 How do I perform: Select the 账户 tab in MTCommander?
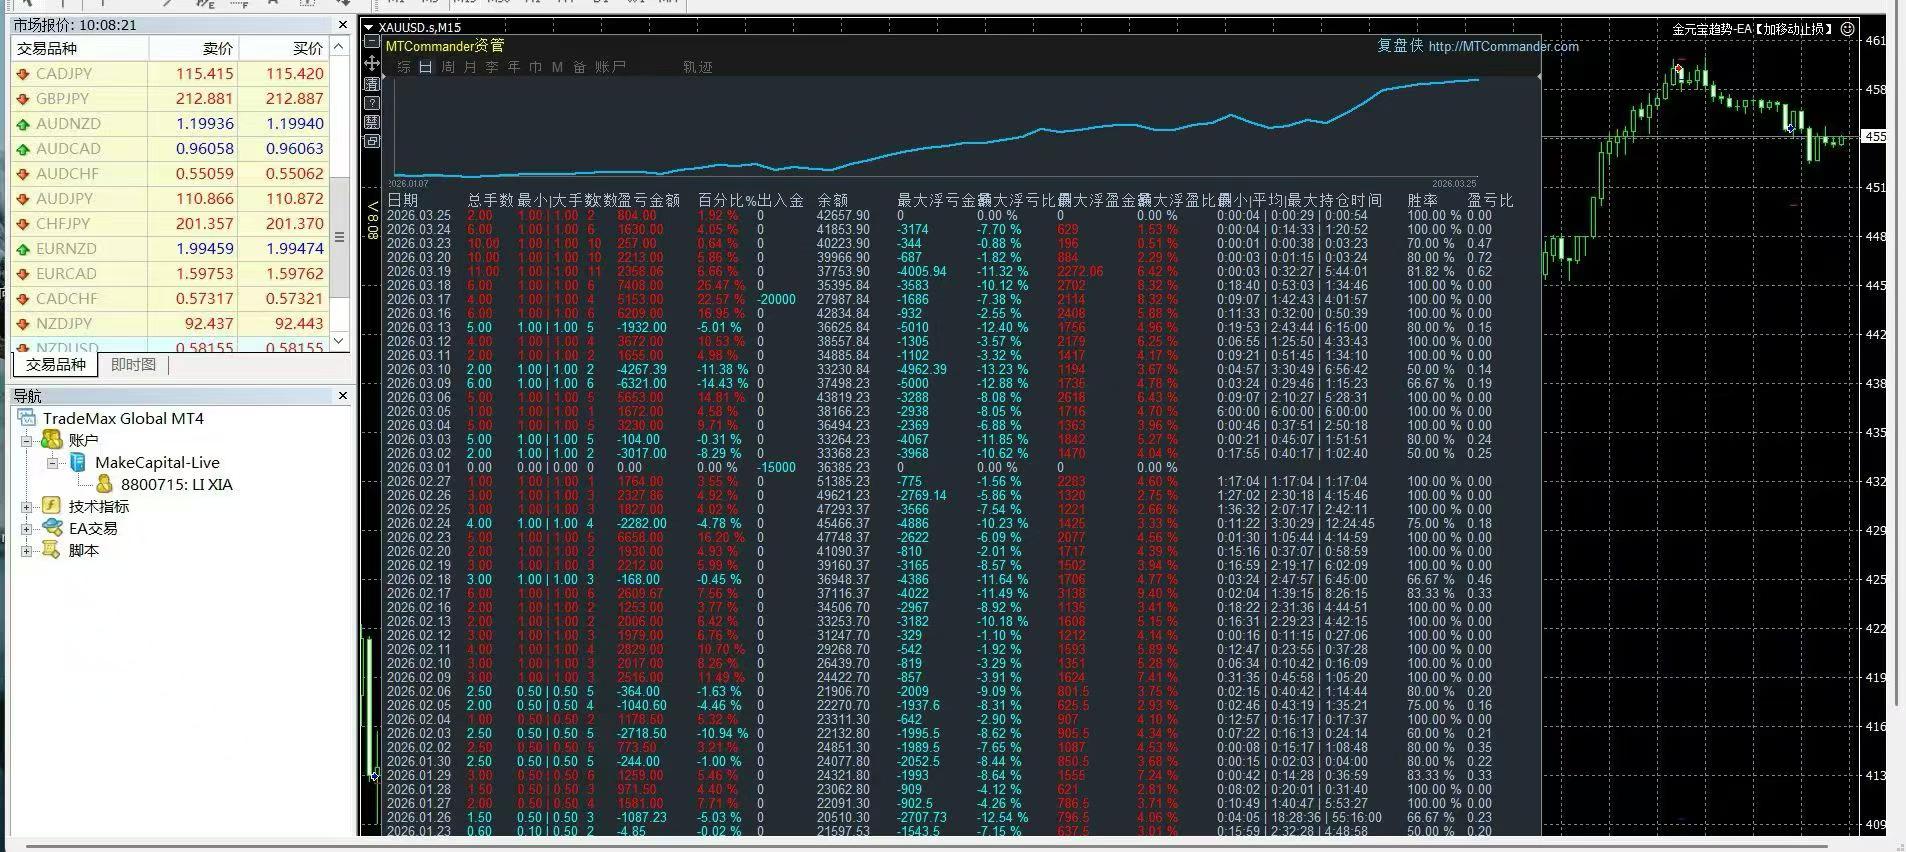[x=610, y=67]
